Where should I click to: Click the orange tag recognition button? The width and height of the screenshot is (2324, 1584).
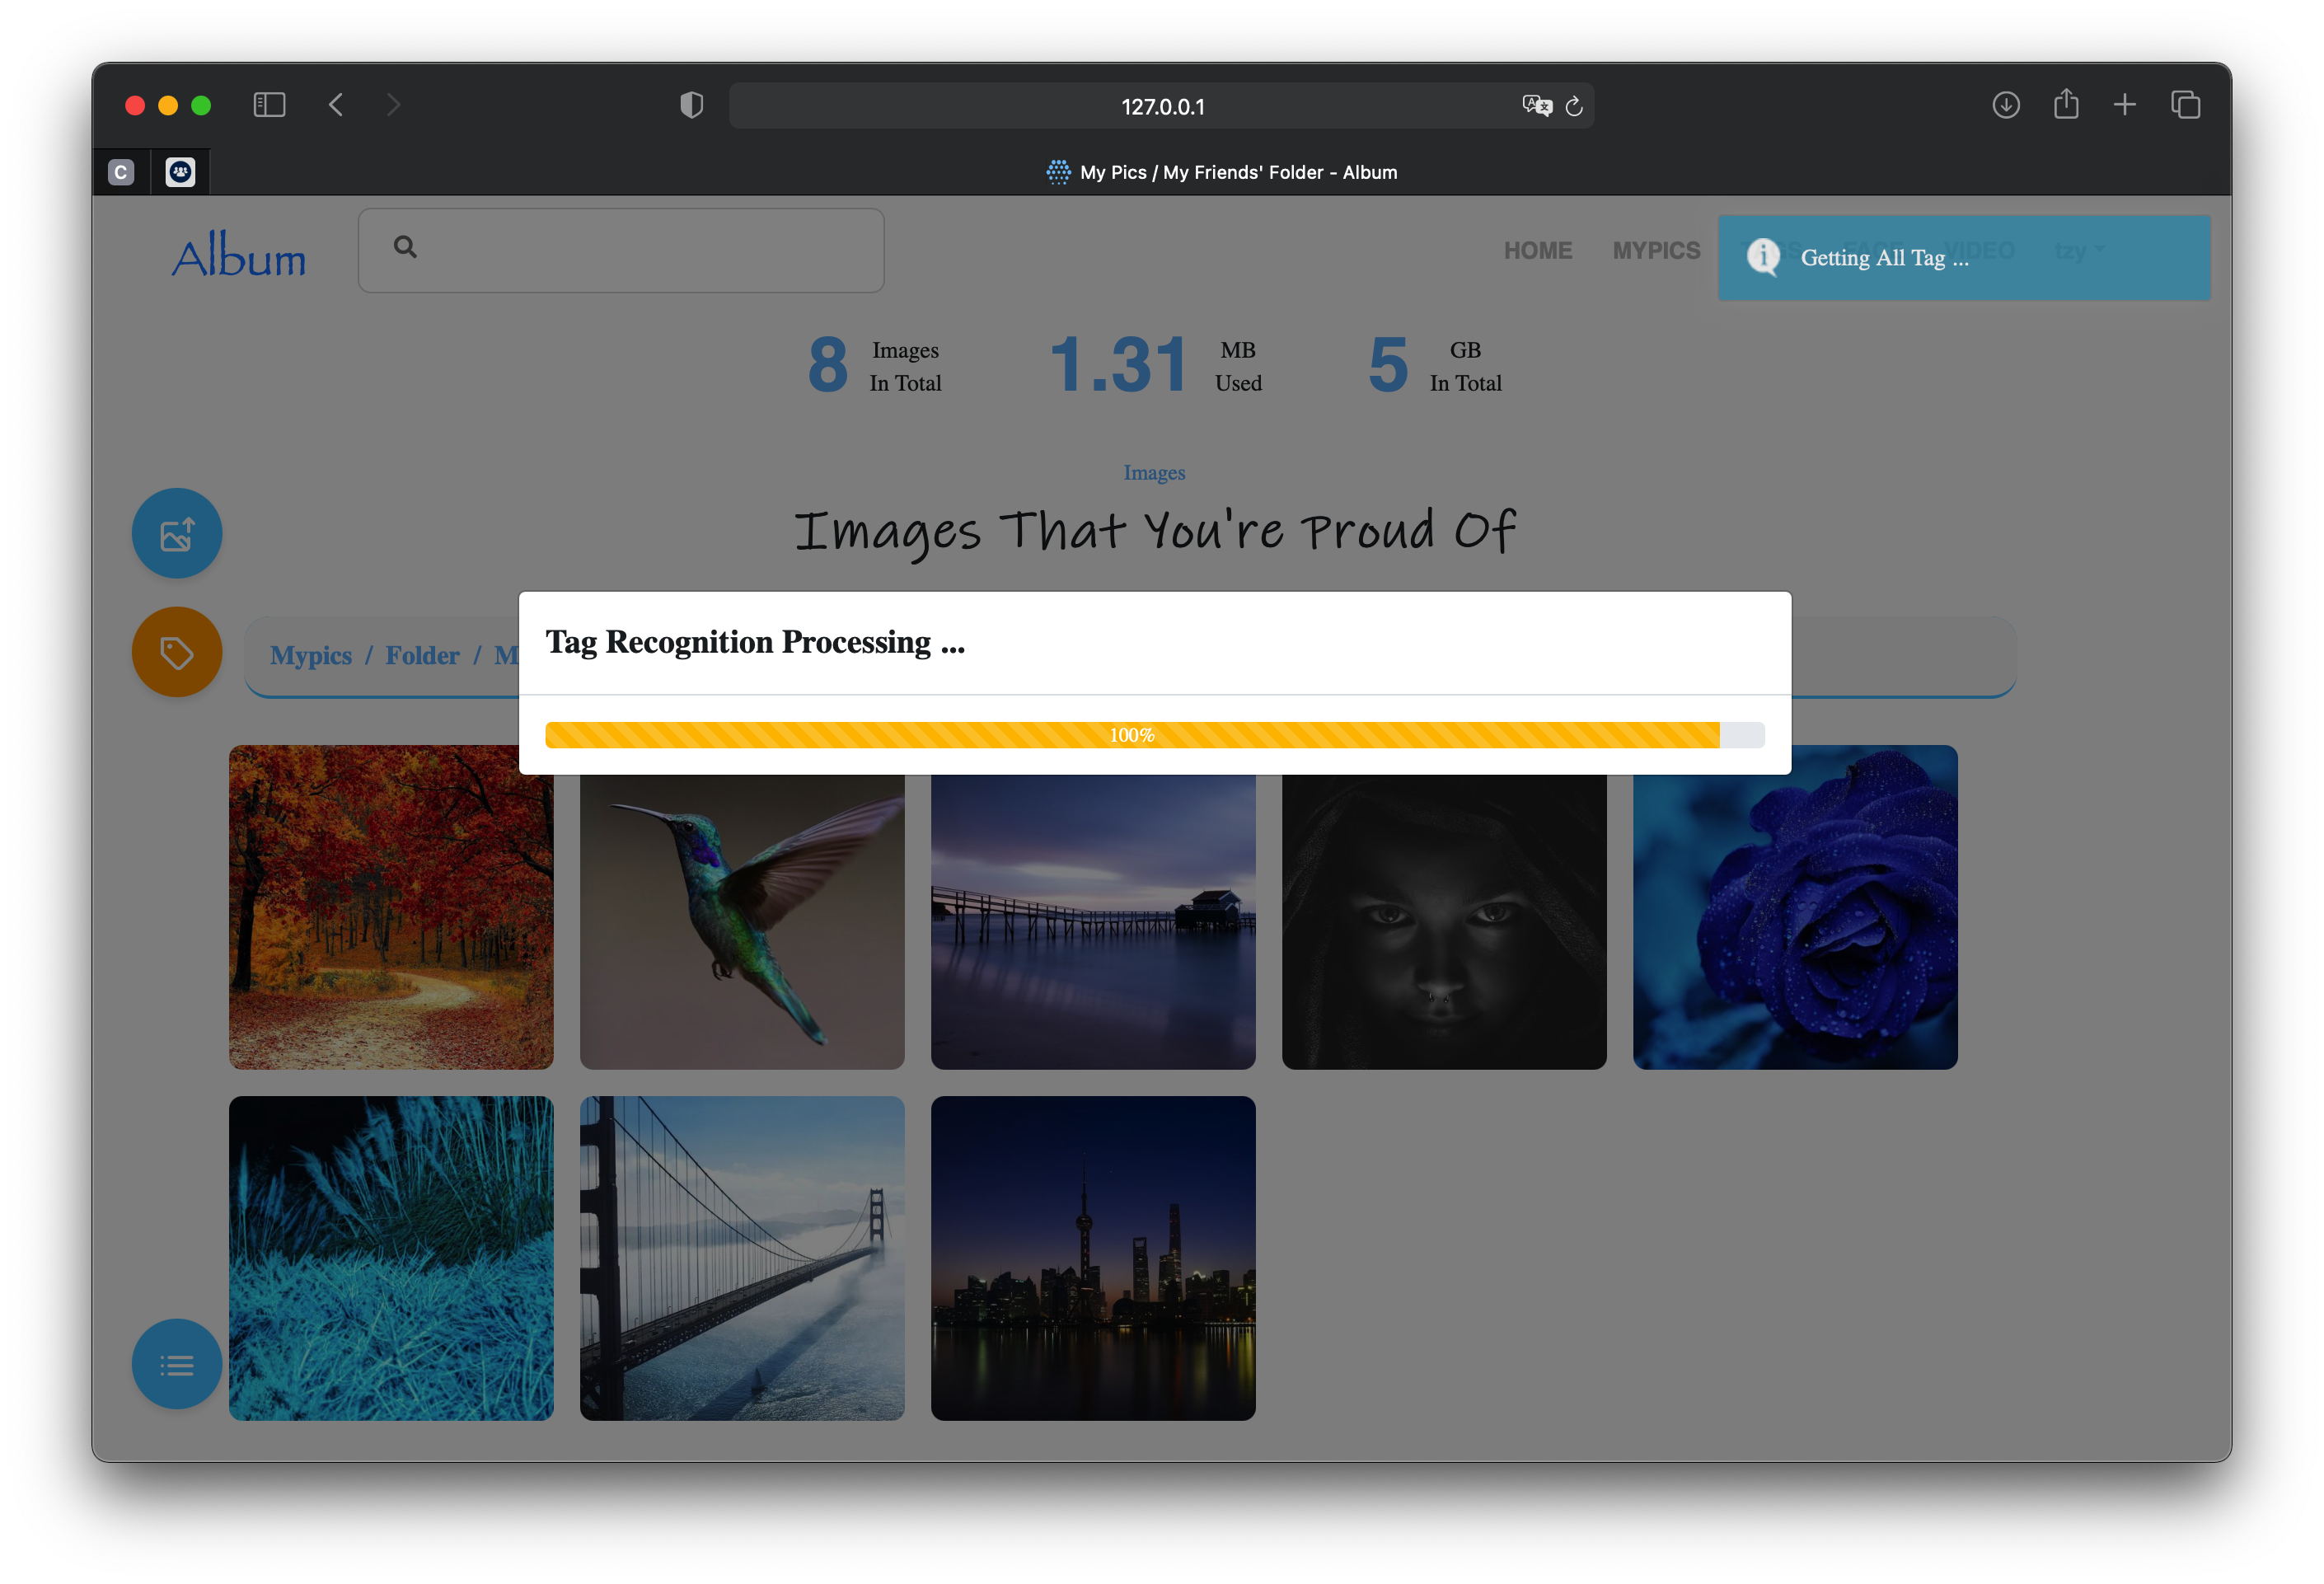[x=177, y=652]
